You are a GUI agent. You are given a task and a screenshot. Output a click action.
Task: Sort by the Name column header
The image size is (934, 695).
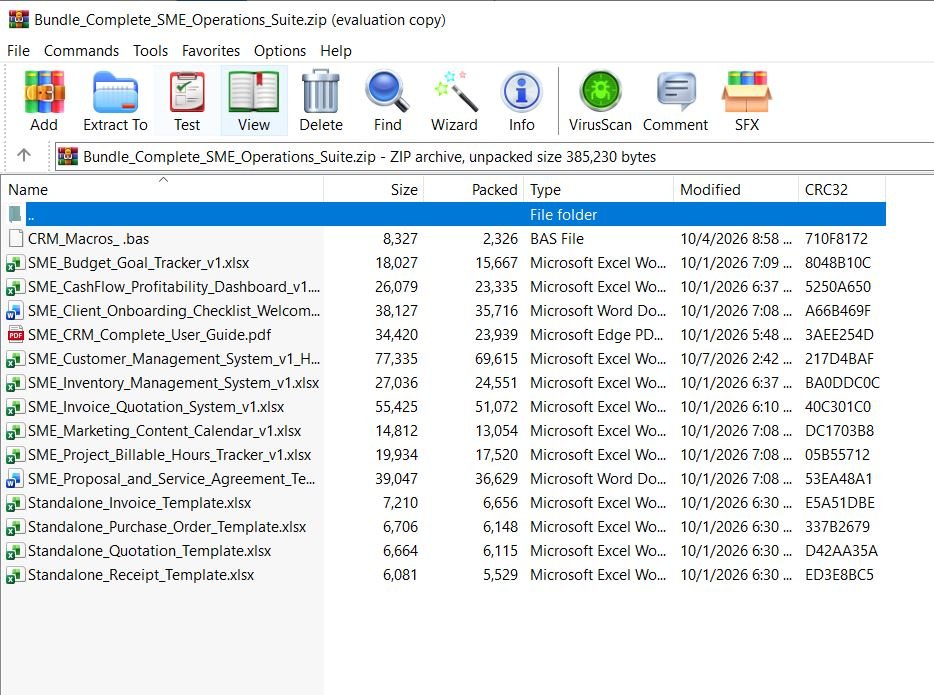[163, 189]
